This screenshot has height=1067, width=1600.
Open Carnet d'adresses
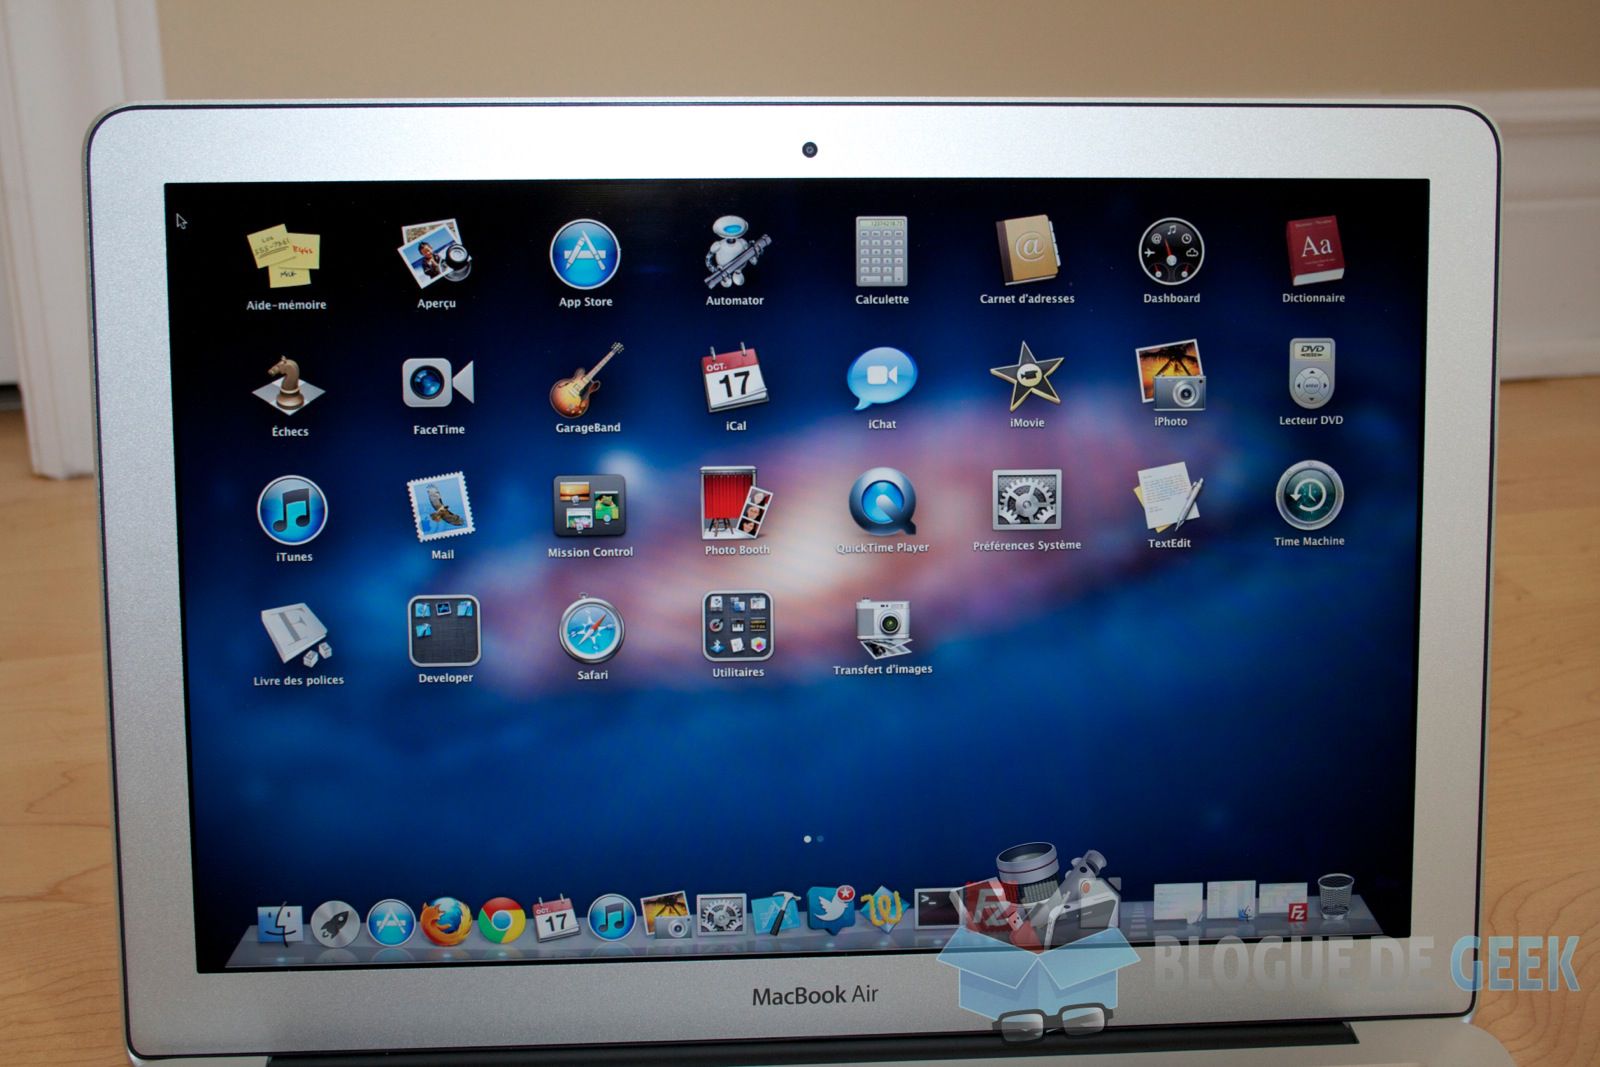click(x=1027, y=251)
